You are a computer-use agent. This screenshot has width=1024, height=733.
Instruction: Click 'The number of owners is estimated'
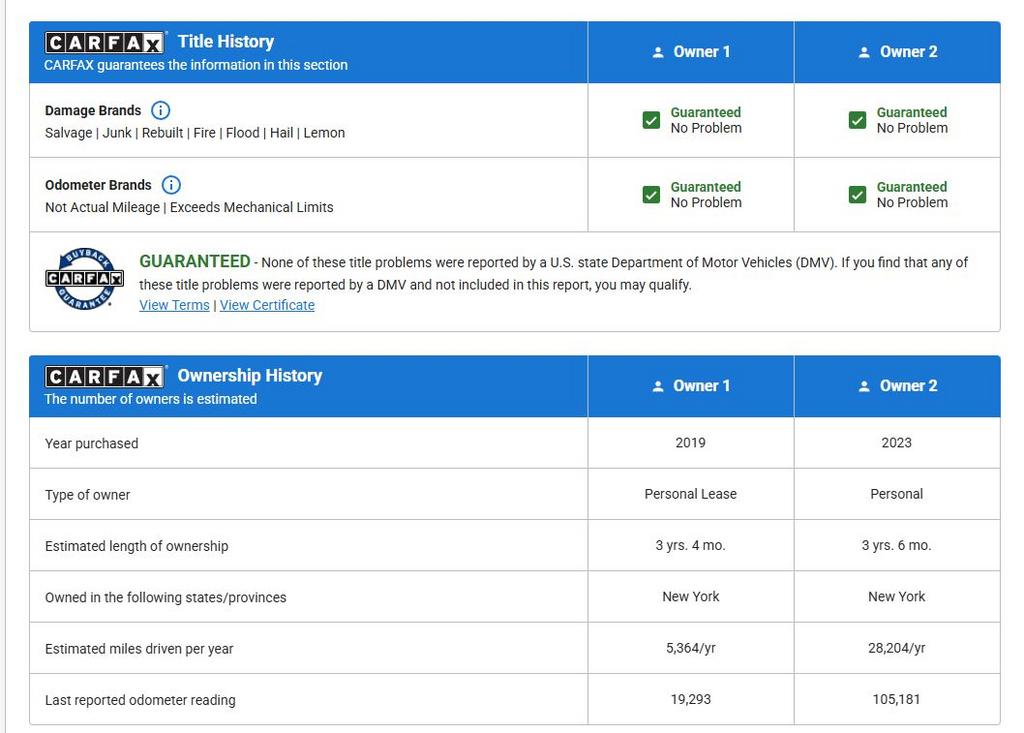(151, 399)
